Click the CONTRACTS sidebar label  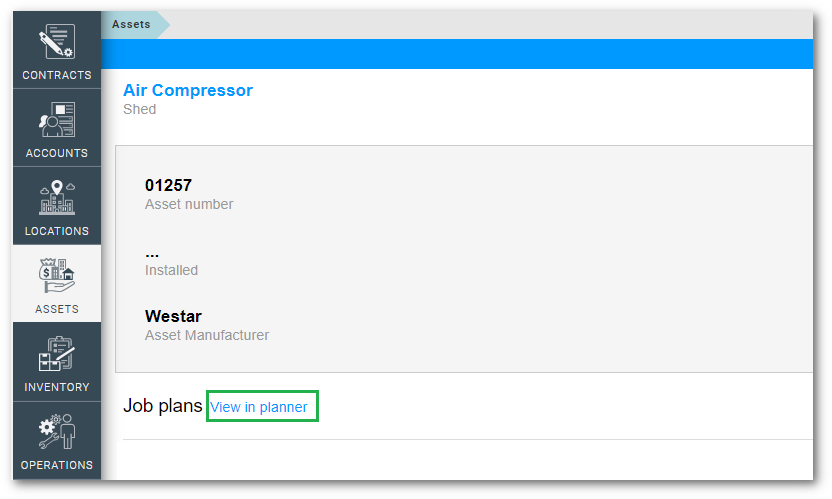tap(57, 75)
